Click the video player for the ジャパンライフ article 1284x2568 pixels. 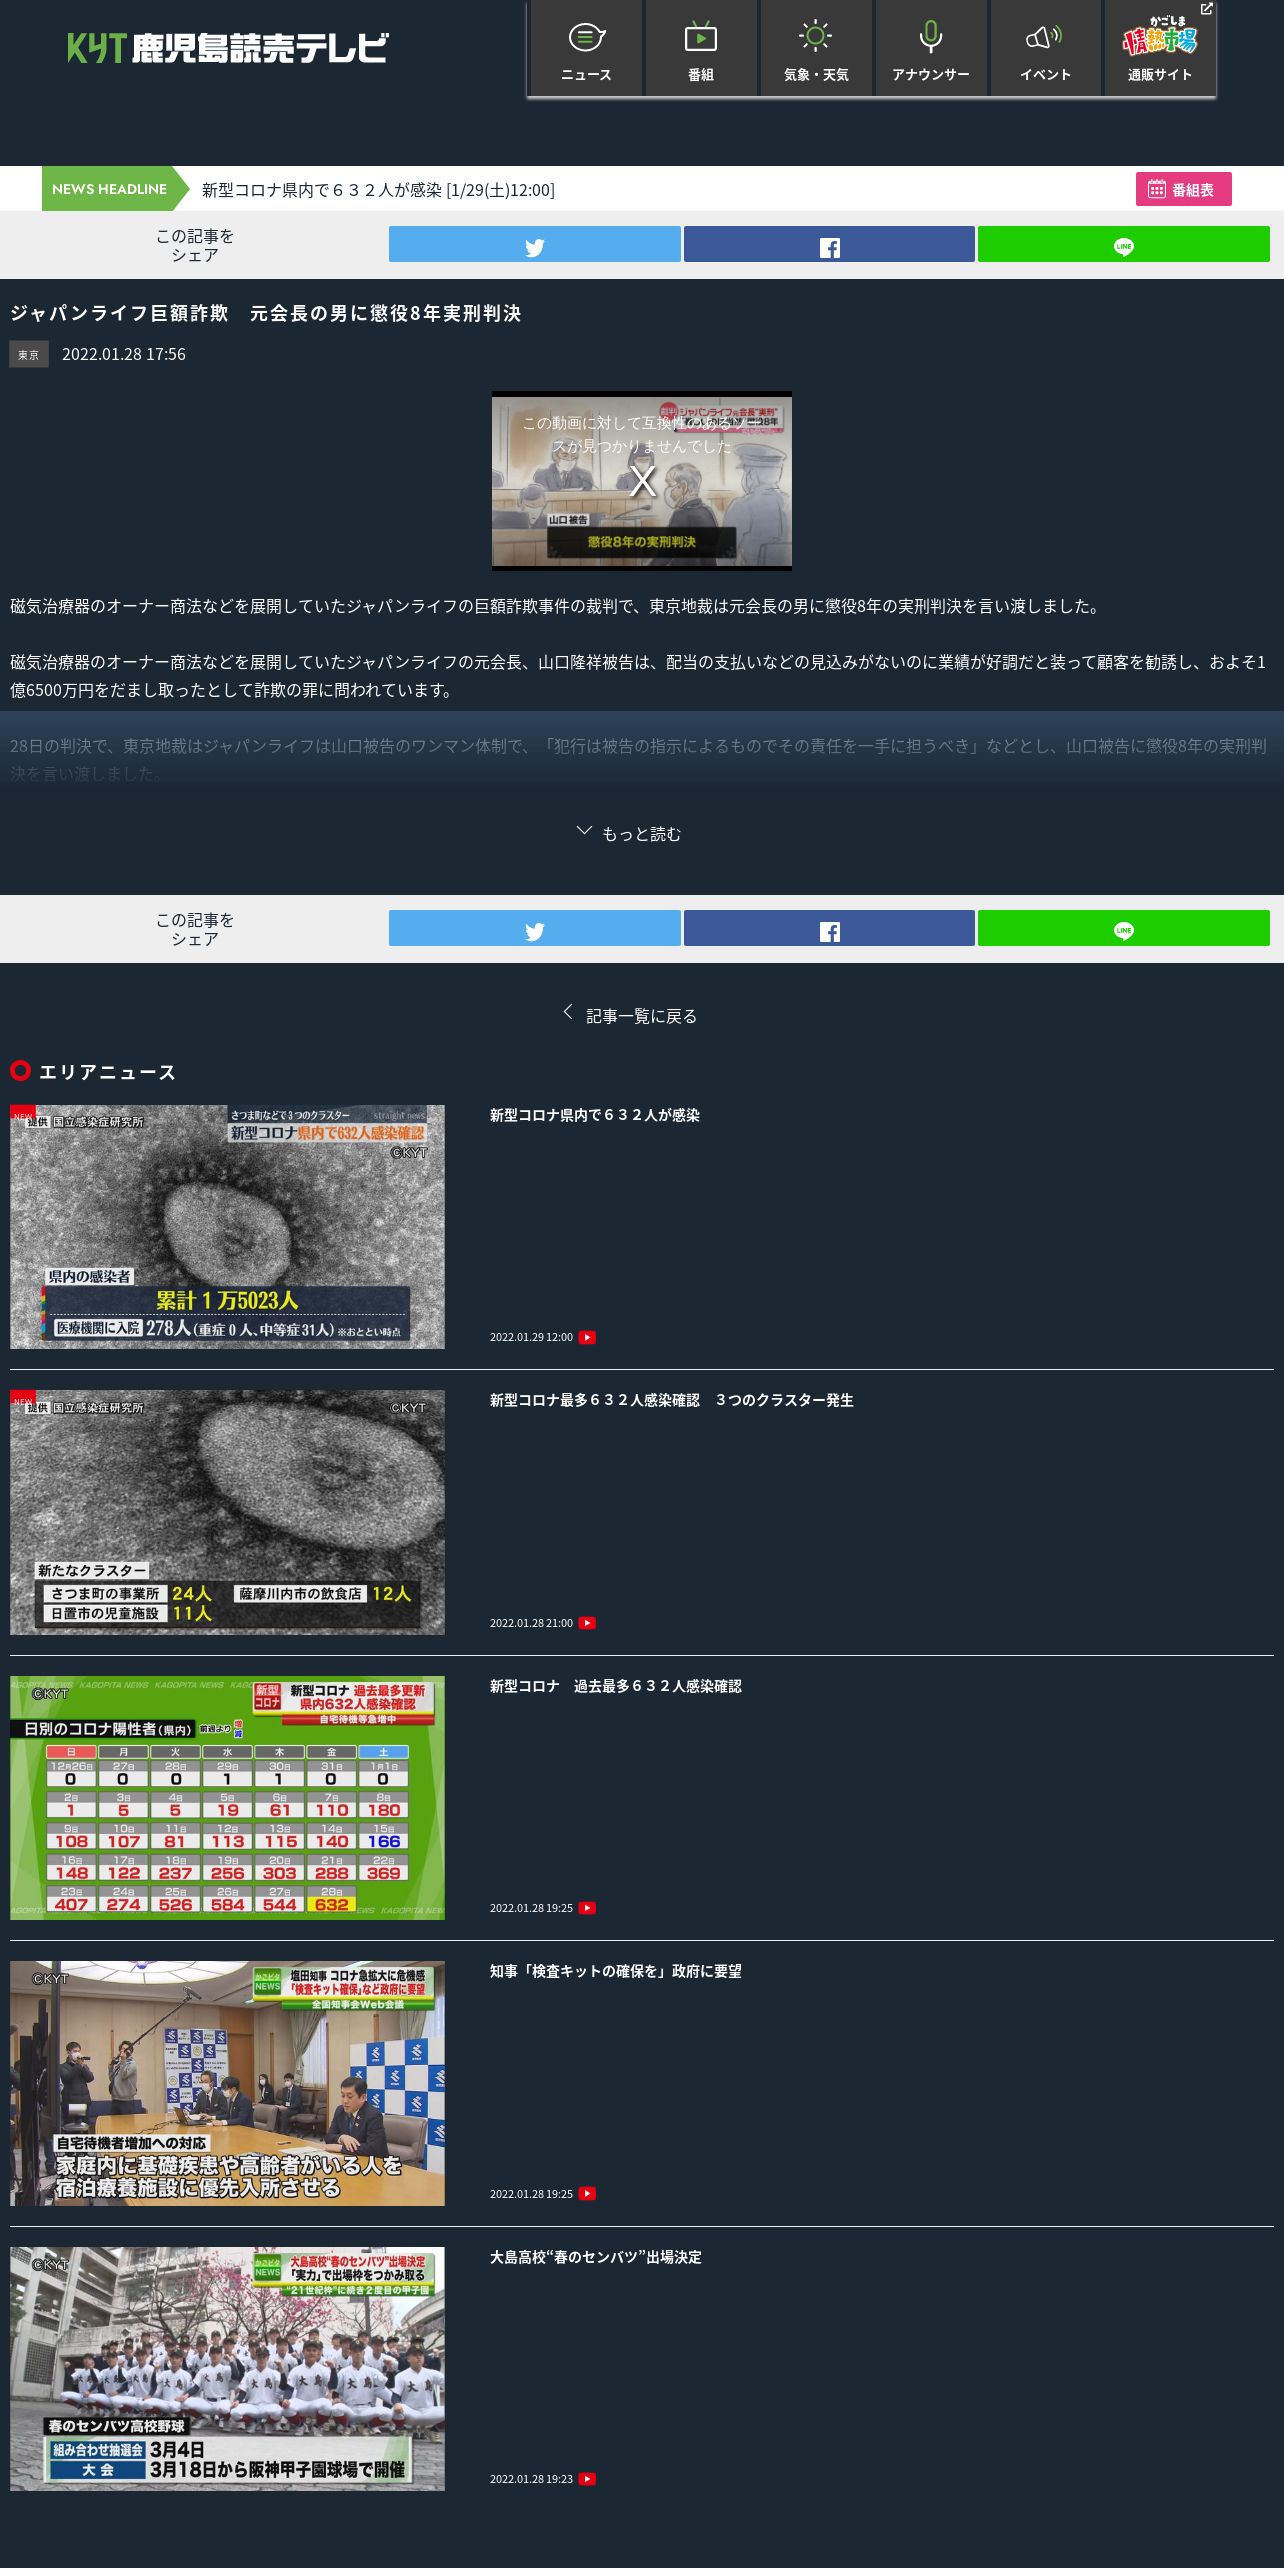pos(642,481)
